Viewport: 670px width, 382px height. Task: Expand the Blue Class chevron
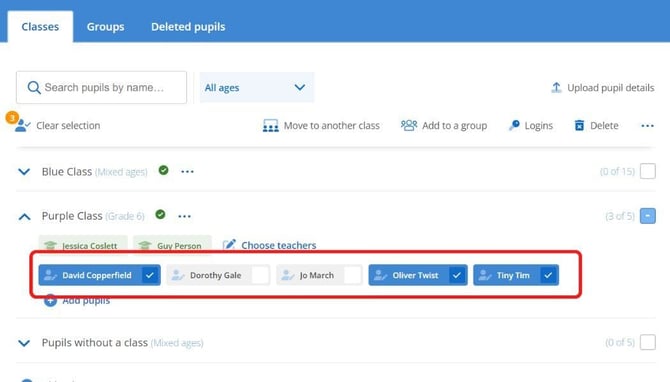click(24, 172)
